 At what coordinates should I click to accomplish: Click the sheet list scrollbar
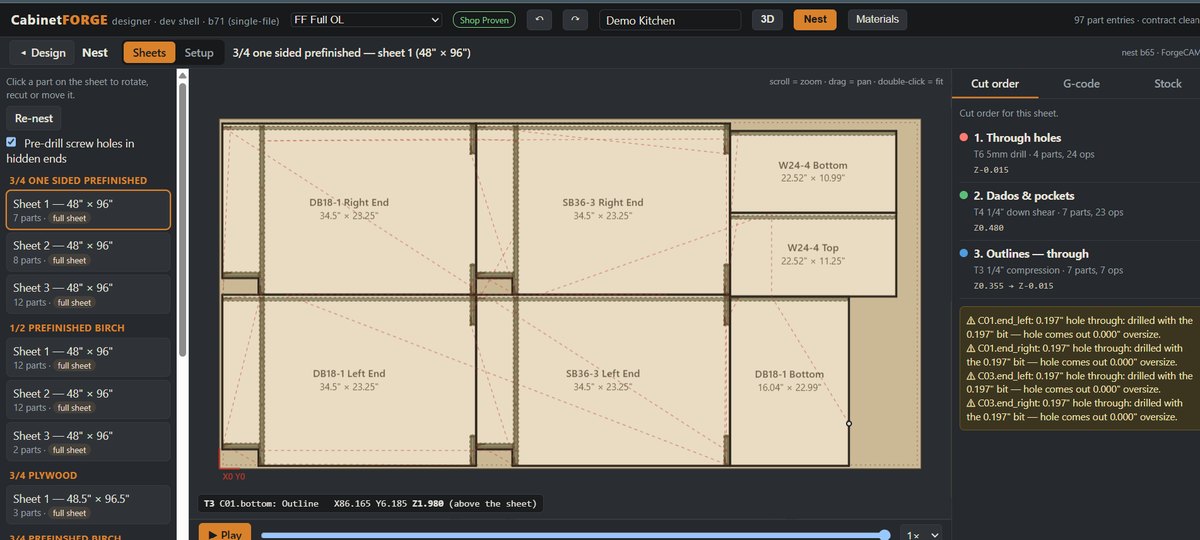[182, 220]
